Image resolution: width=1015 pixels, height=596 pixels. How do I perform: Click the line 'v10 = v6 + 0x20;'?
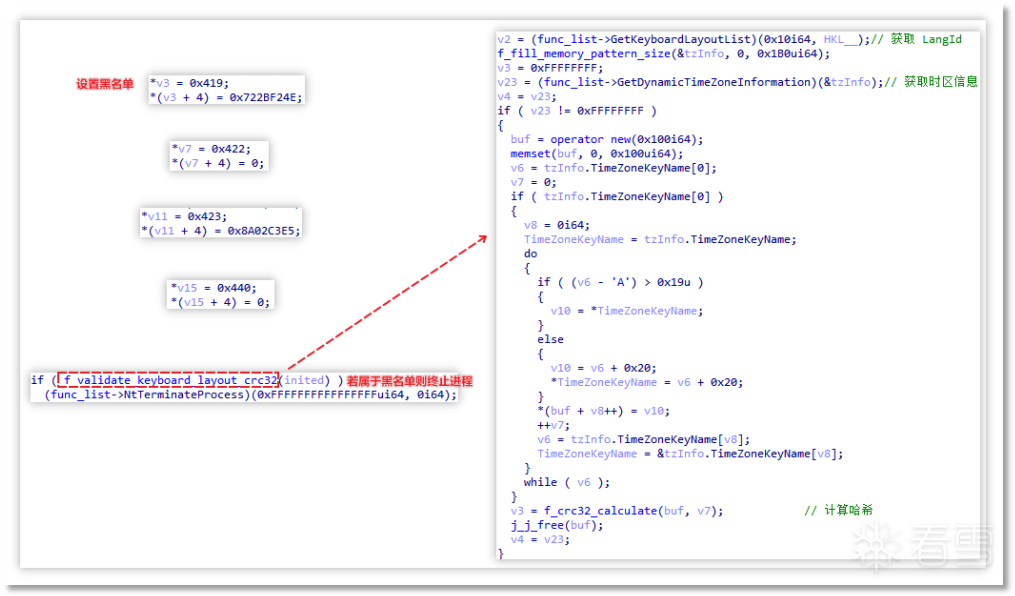tap(603, 368)
